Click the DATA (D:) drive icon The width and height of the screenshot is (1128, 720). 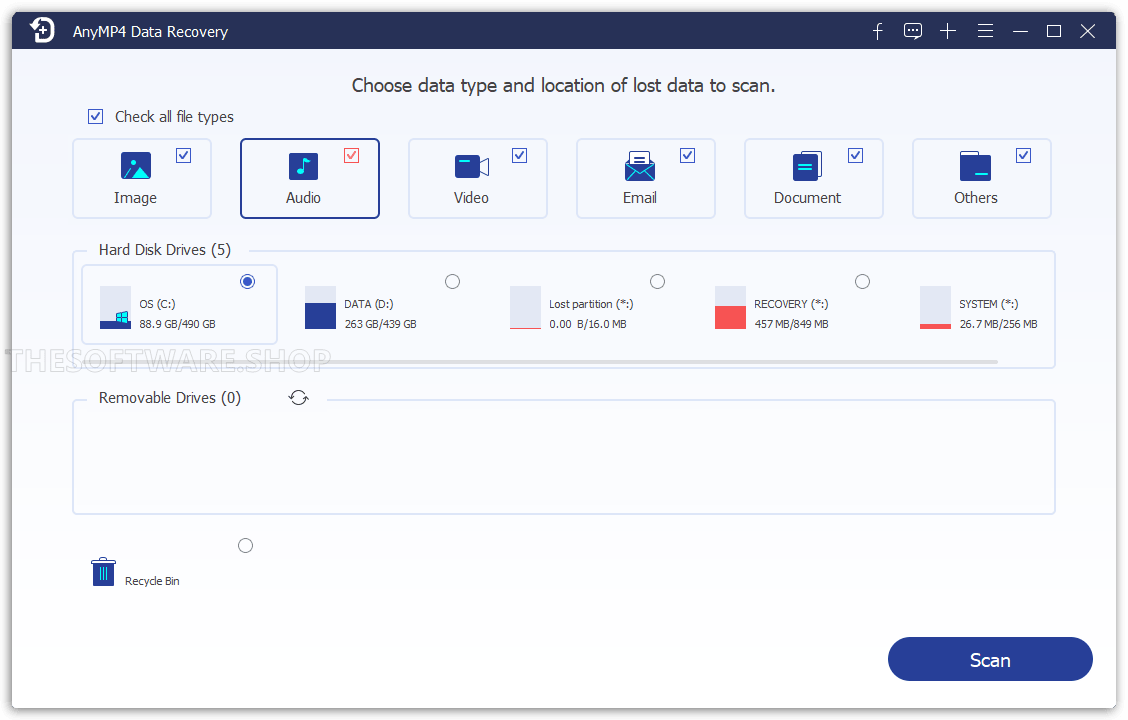pos(320,308)
